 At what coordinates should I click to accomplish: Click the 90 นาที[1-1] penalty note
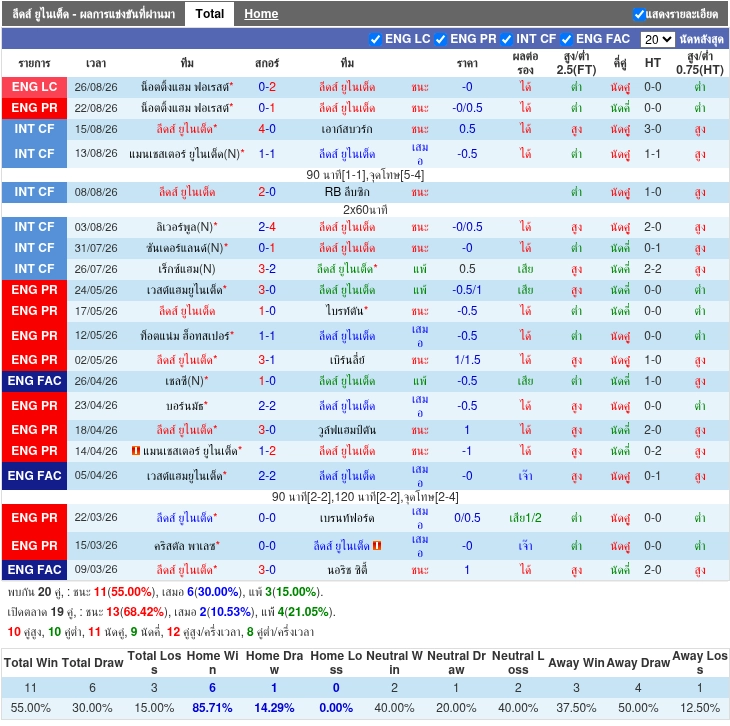click(365, 175)
